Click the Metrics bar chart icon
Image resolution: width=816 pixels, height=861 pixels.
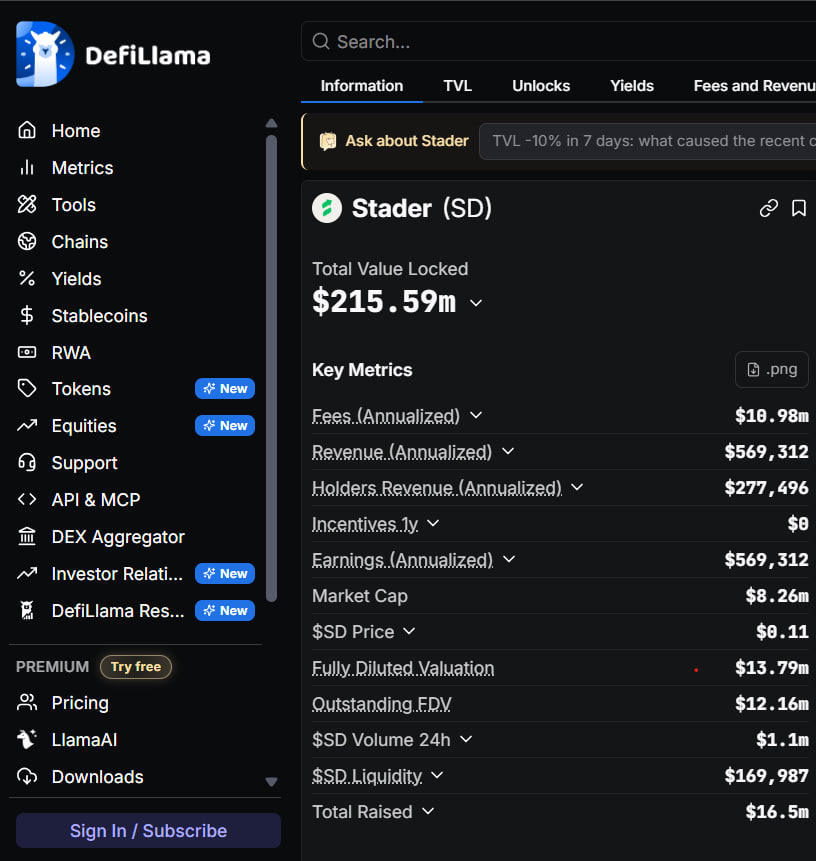(27, 167)
